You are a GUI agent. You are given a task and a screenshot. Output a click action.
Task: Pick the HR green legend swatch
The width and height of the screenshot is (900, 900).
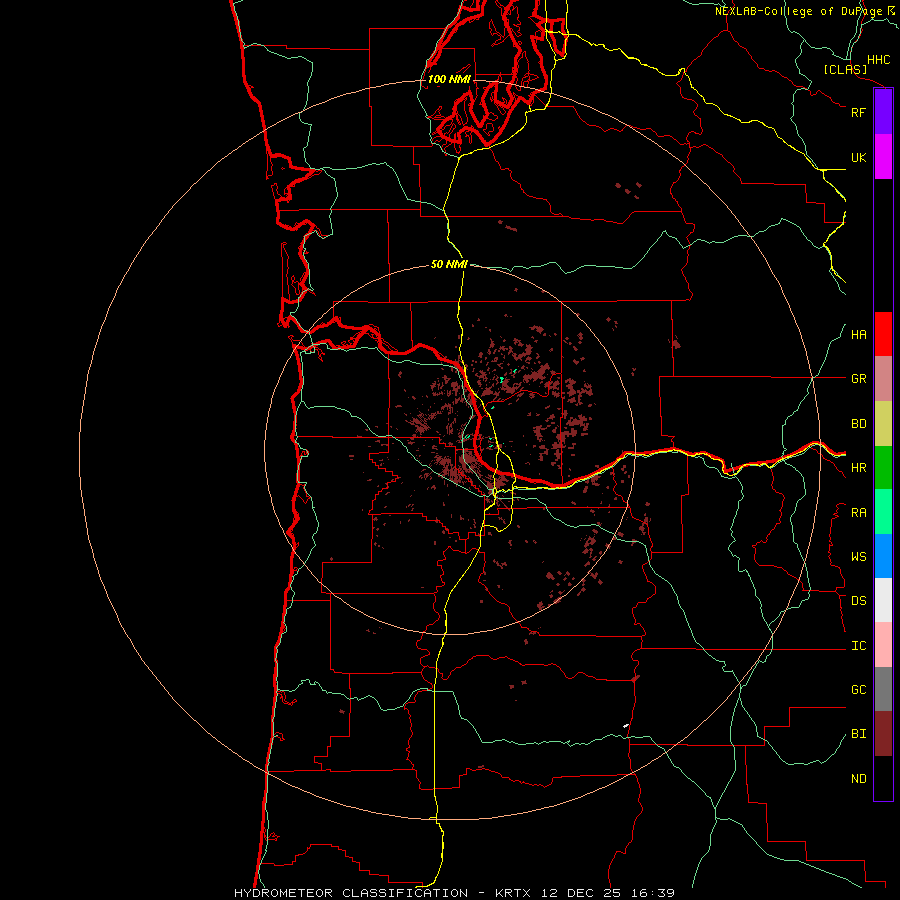[883, 468]
